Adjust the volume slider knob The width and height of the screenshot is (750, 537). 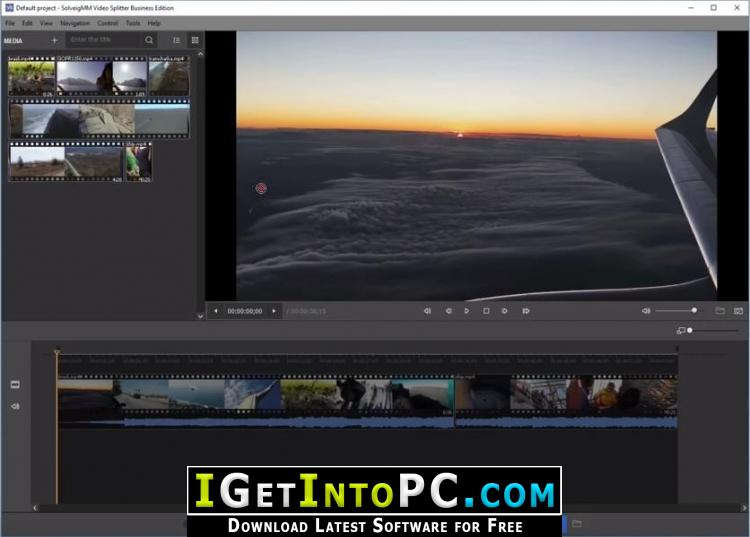[x=694, y=310]
